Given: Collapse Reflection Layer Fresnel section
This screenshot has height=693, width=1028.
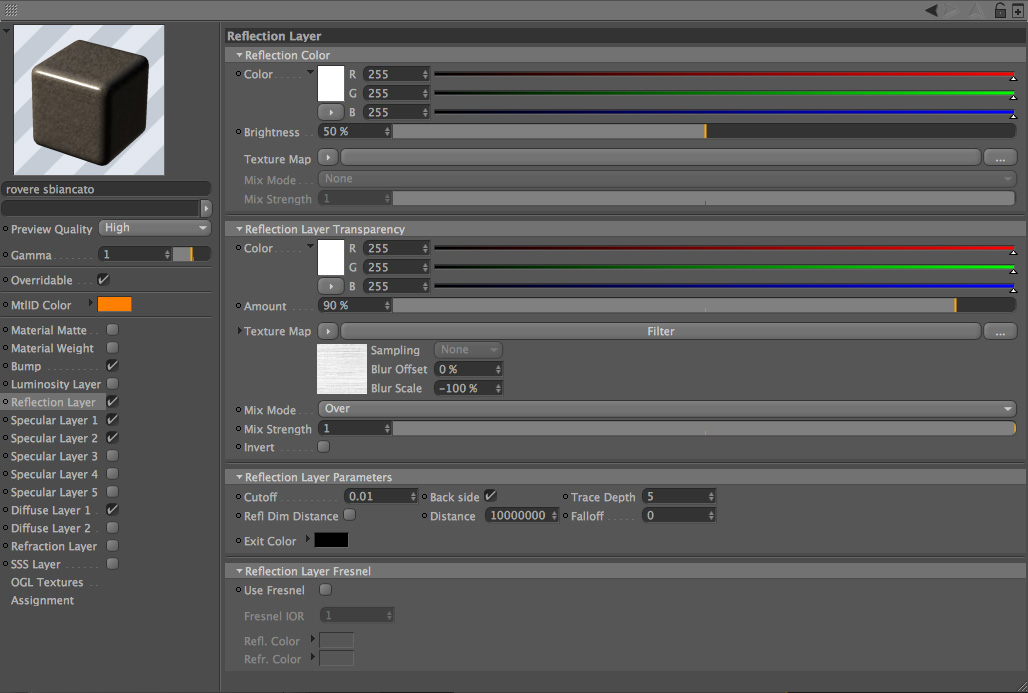Looking at the screenshot, I should (239, 571).
